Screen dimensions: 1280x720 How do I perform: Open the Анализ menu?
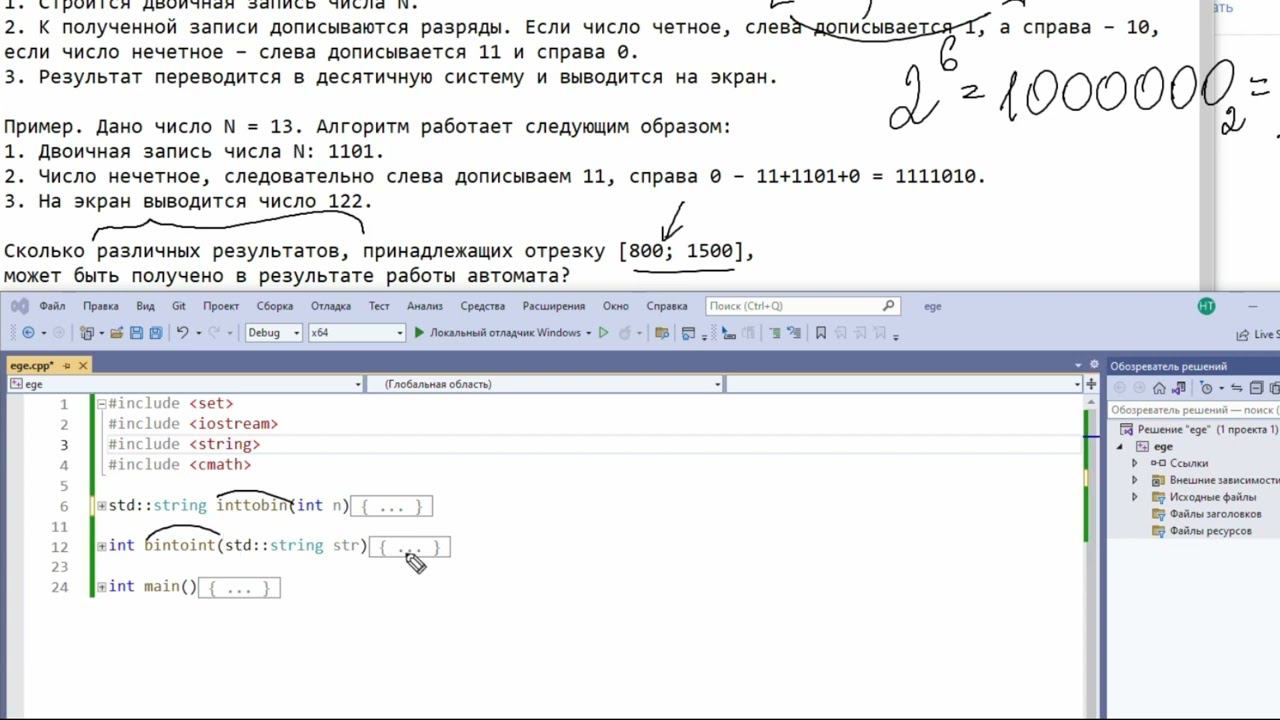(x=425, y=306)
